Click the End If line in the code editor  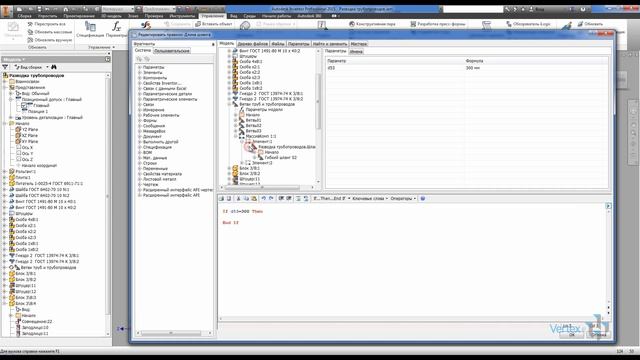pyautogui.click(x=231, y=222)
